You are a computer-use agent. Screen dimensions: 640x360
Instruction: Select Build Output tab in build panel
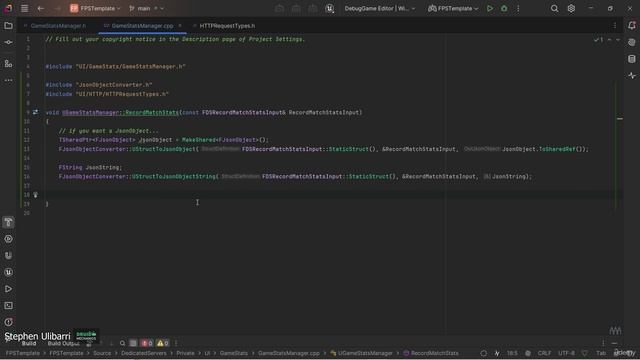coord(64,344)
